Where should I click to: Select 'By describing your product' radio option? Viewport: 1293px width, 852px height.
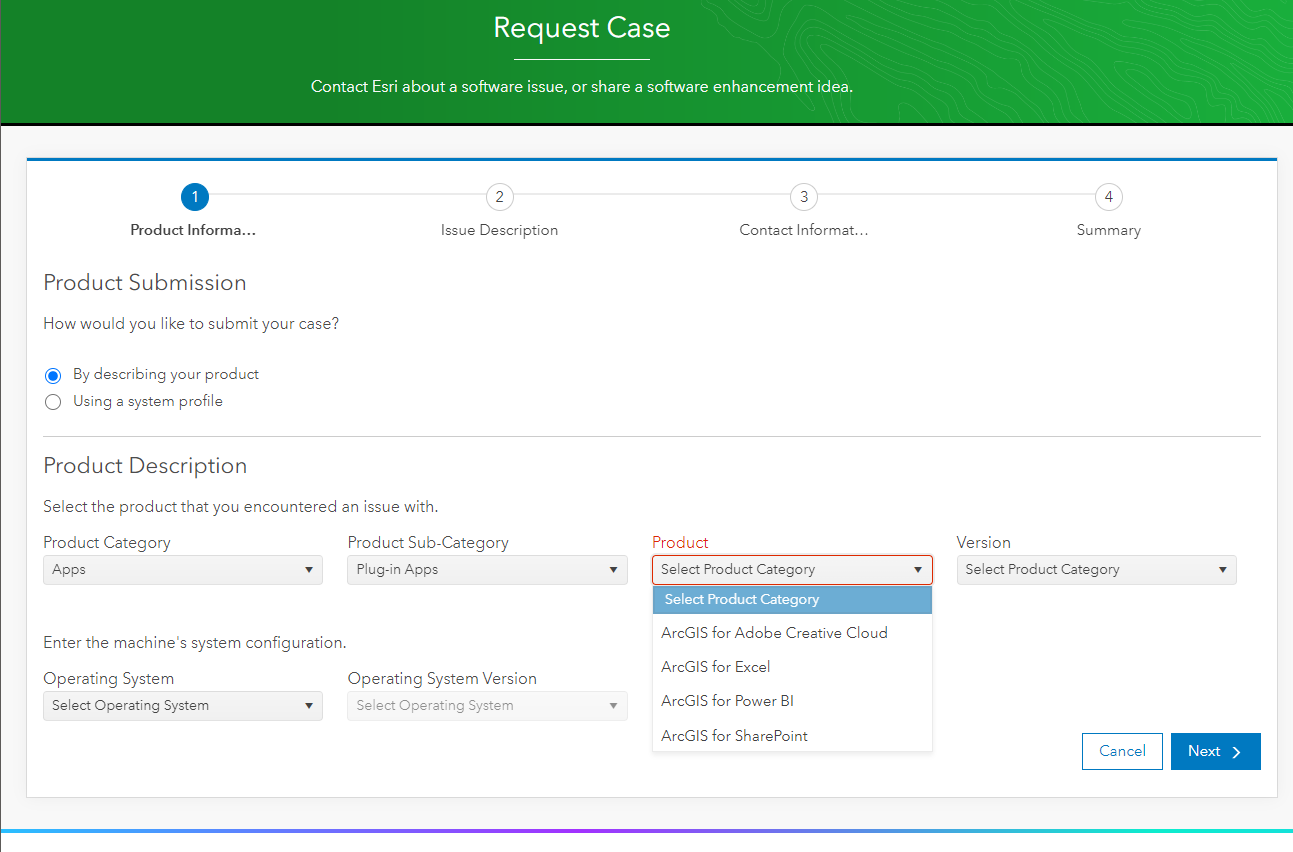(x=54, y=376)
